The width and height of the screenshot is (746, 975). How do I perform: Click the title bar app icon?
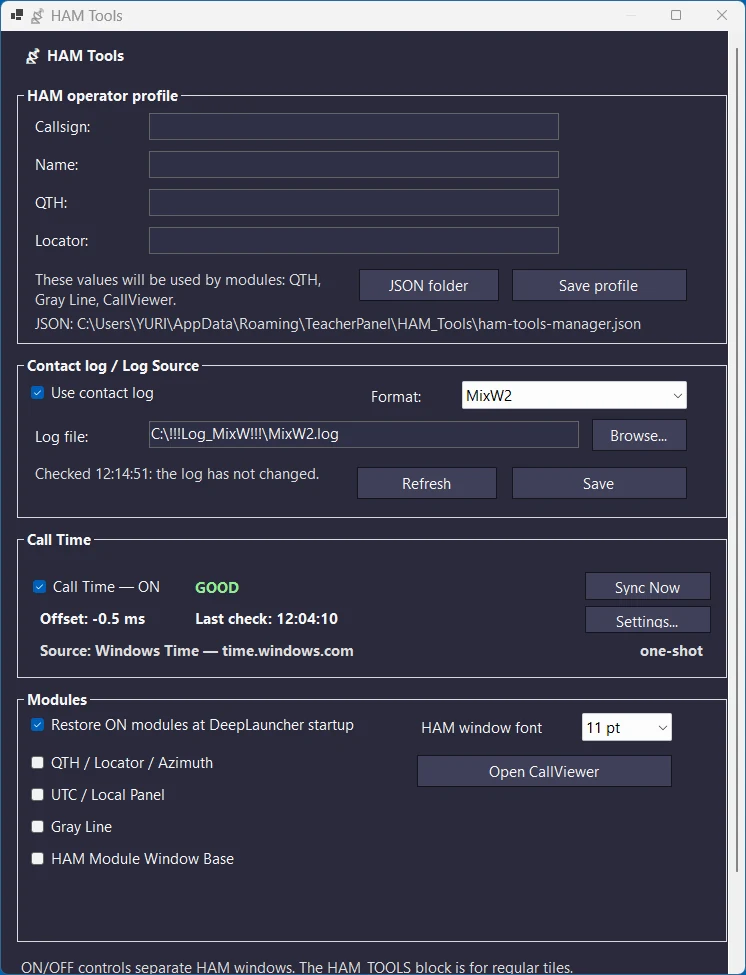(17, 15)
